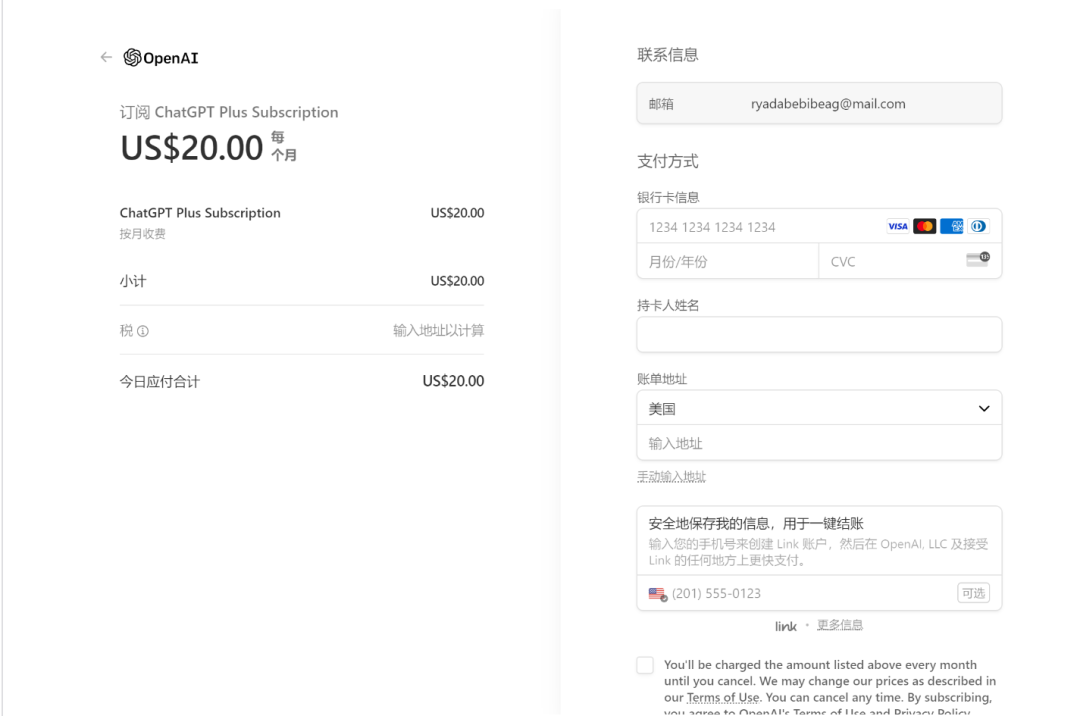Click the Diners Club card icon
1080x716 pixels.
pyautogui.click(x=977, y=226)
